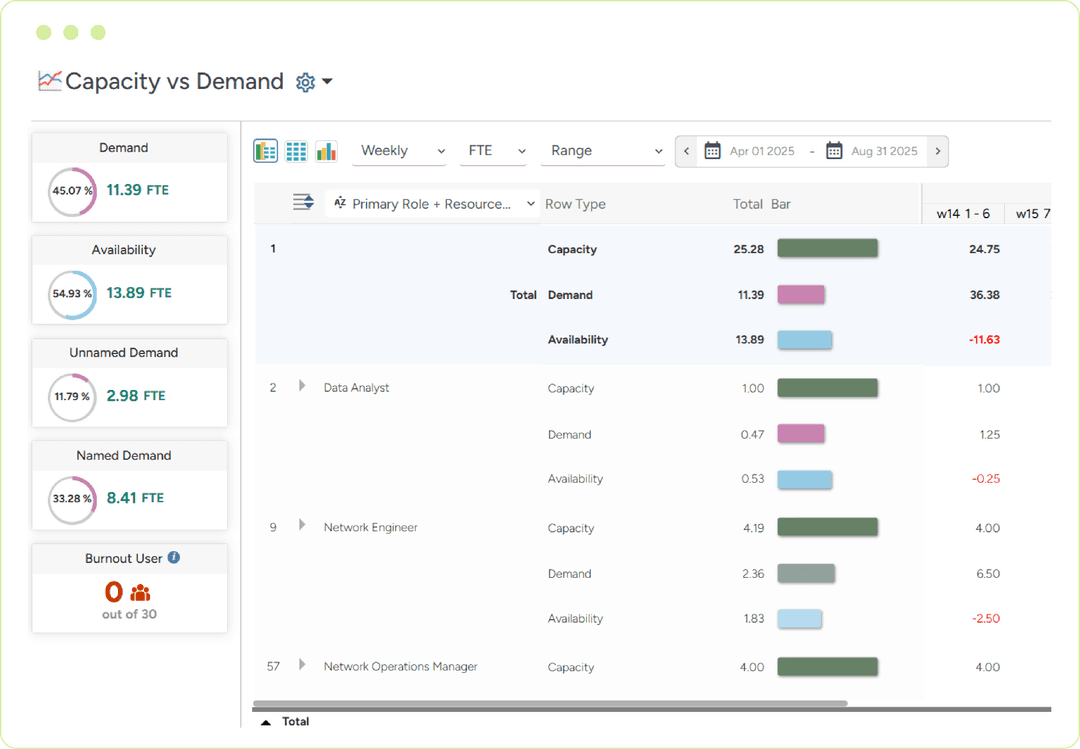Navigate to the previous date range
1080x749 pixels.
686,150
